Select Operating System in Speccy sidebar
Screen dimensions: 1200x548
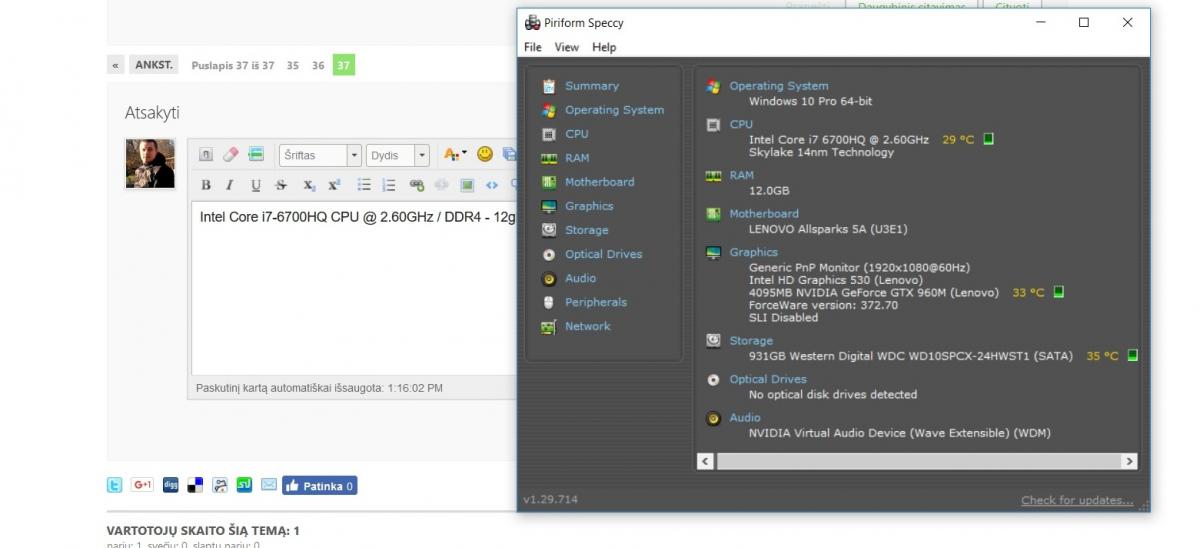614,110
